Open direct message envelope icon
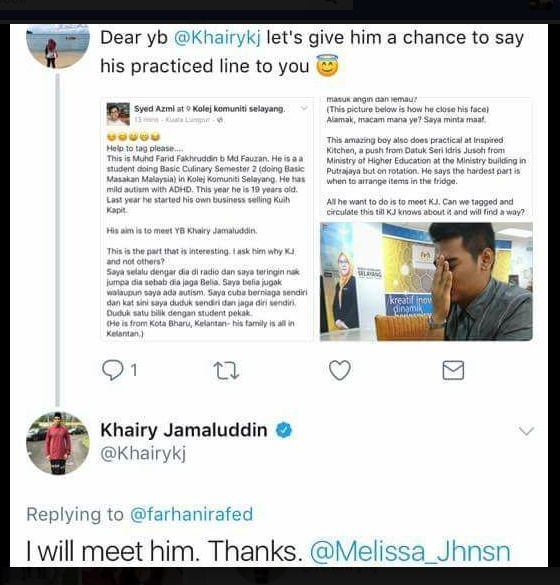This screenshot has height=585, width=560. [453, 370]
